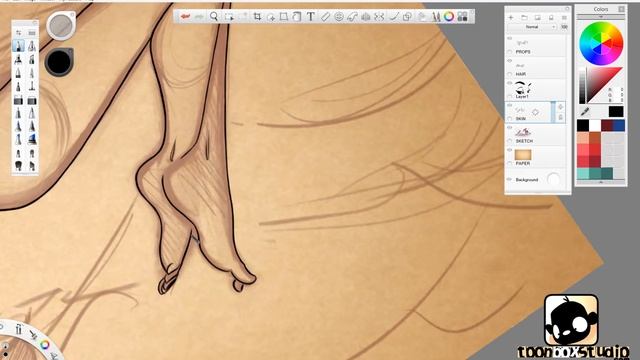640x360 pixels.
Task: Add an image layer in layer editor
Action: pyautogui.click(x=538, y=18)
